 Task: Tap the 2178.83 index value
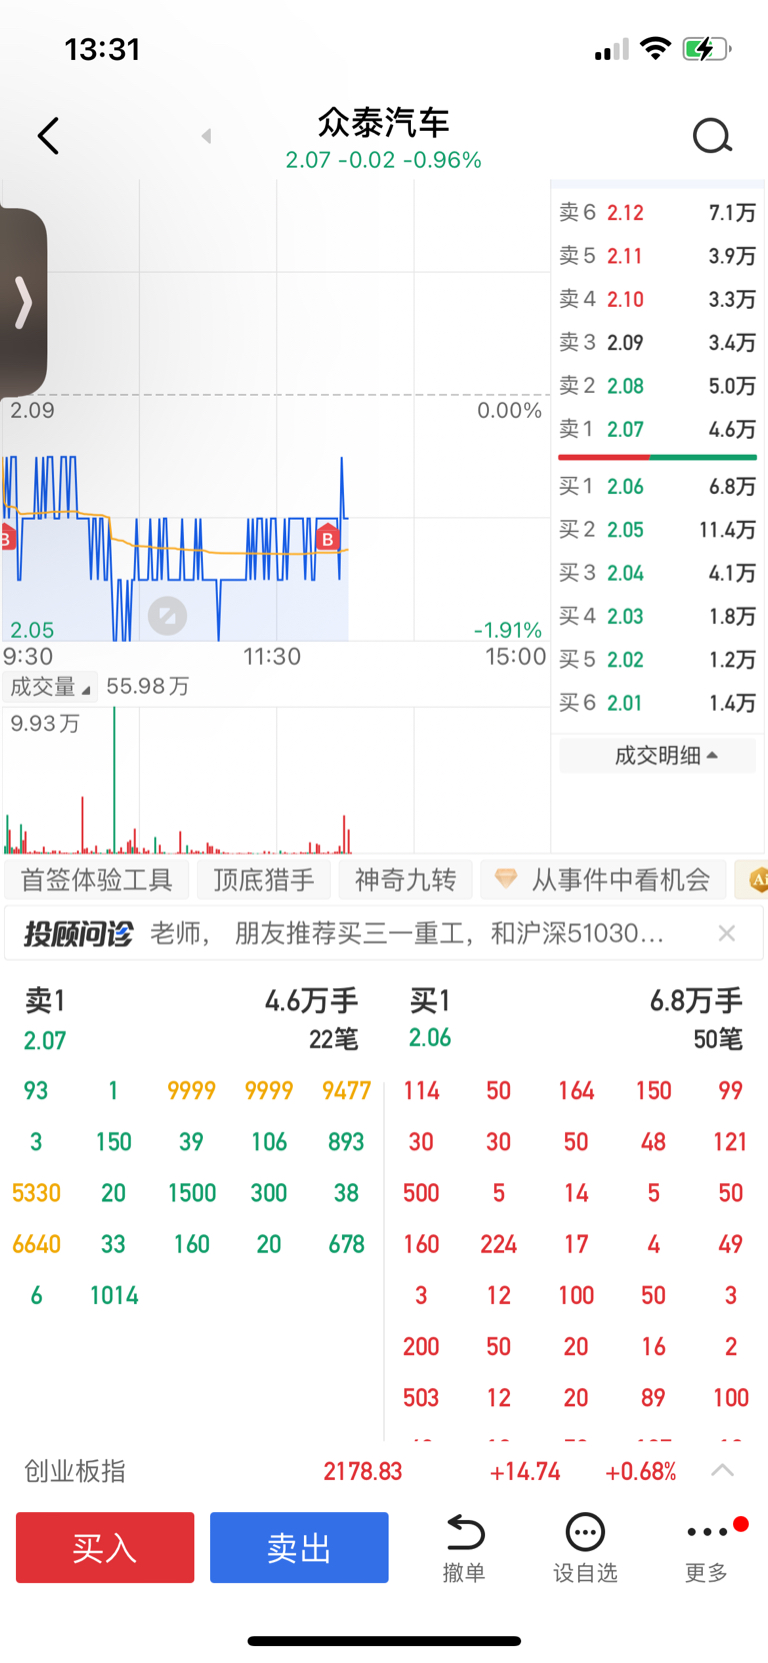click(x=363, y=1471)
